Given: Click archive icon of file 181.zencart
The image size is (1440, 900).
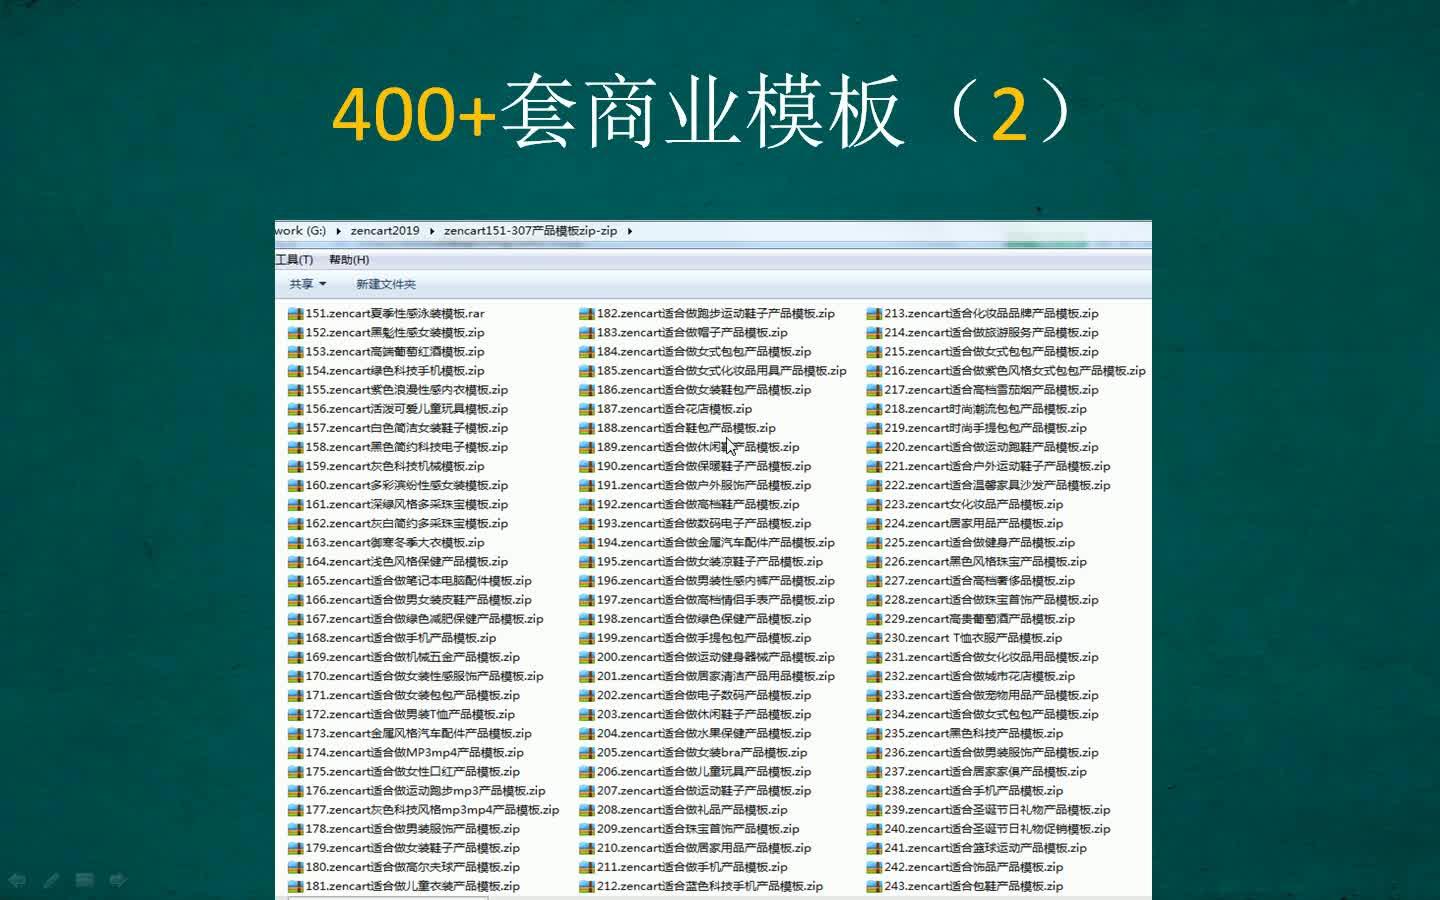Looking at the screenshot, I should [x=295, y=886].
